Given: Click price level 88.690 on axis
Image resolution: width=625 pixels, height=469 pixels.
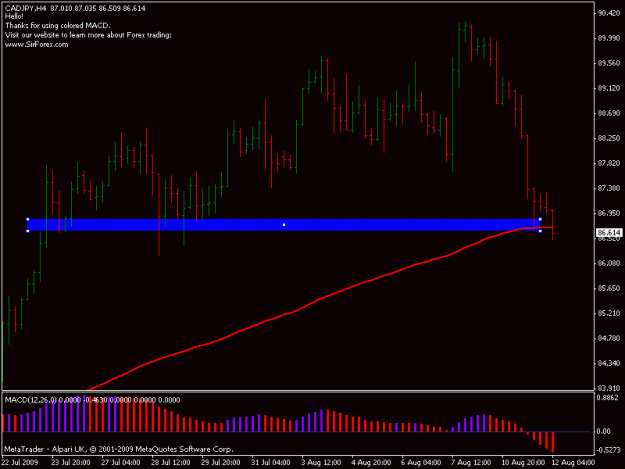Looking at the screenshot, I should (609, 113).
